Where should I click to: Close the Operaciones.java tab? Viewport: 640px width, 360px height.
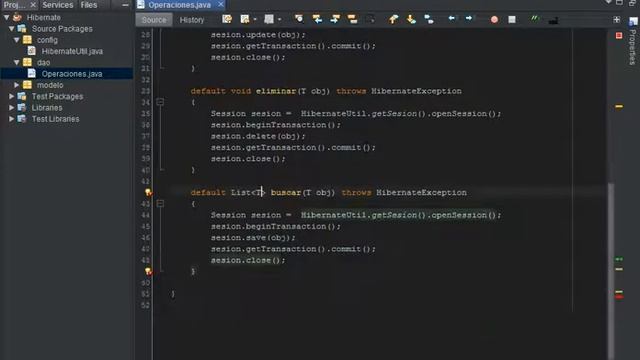click(x=220, y=4)
